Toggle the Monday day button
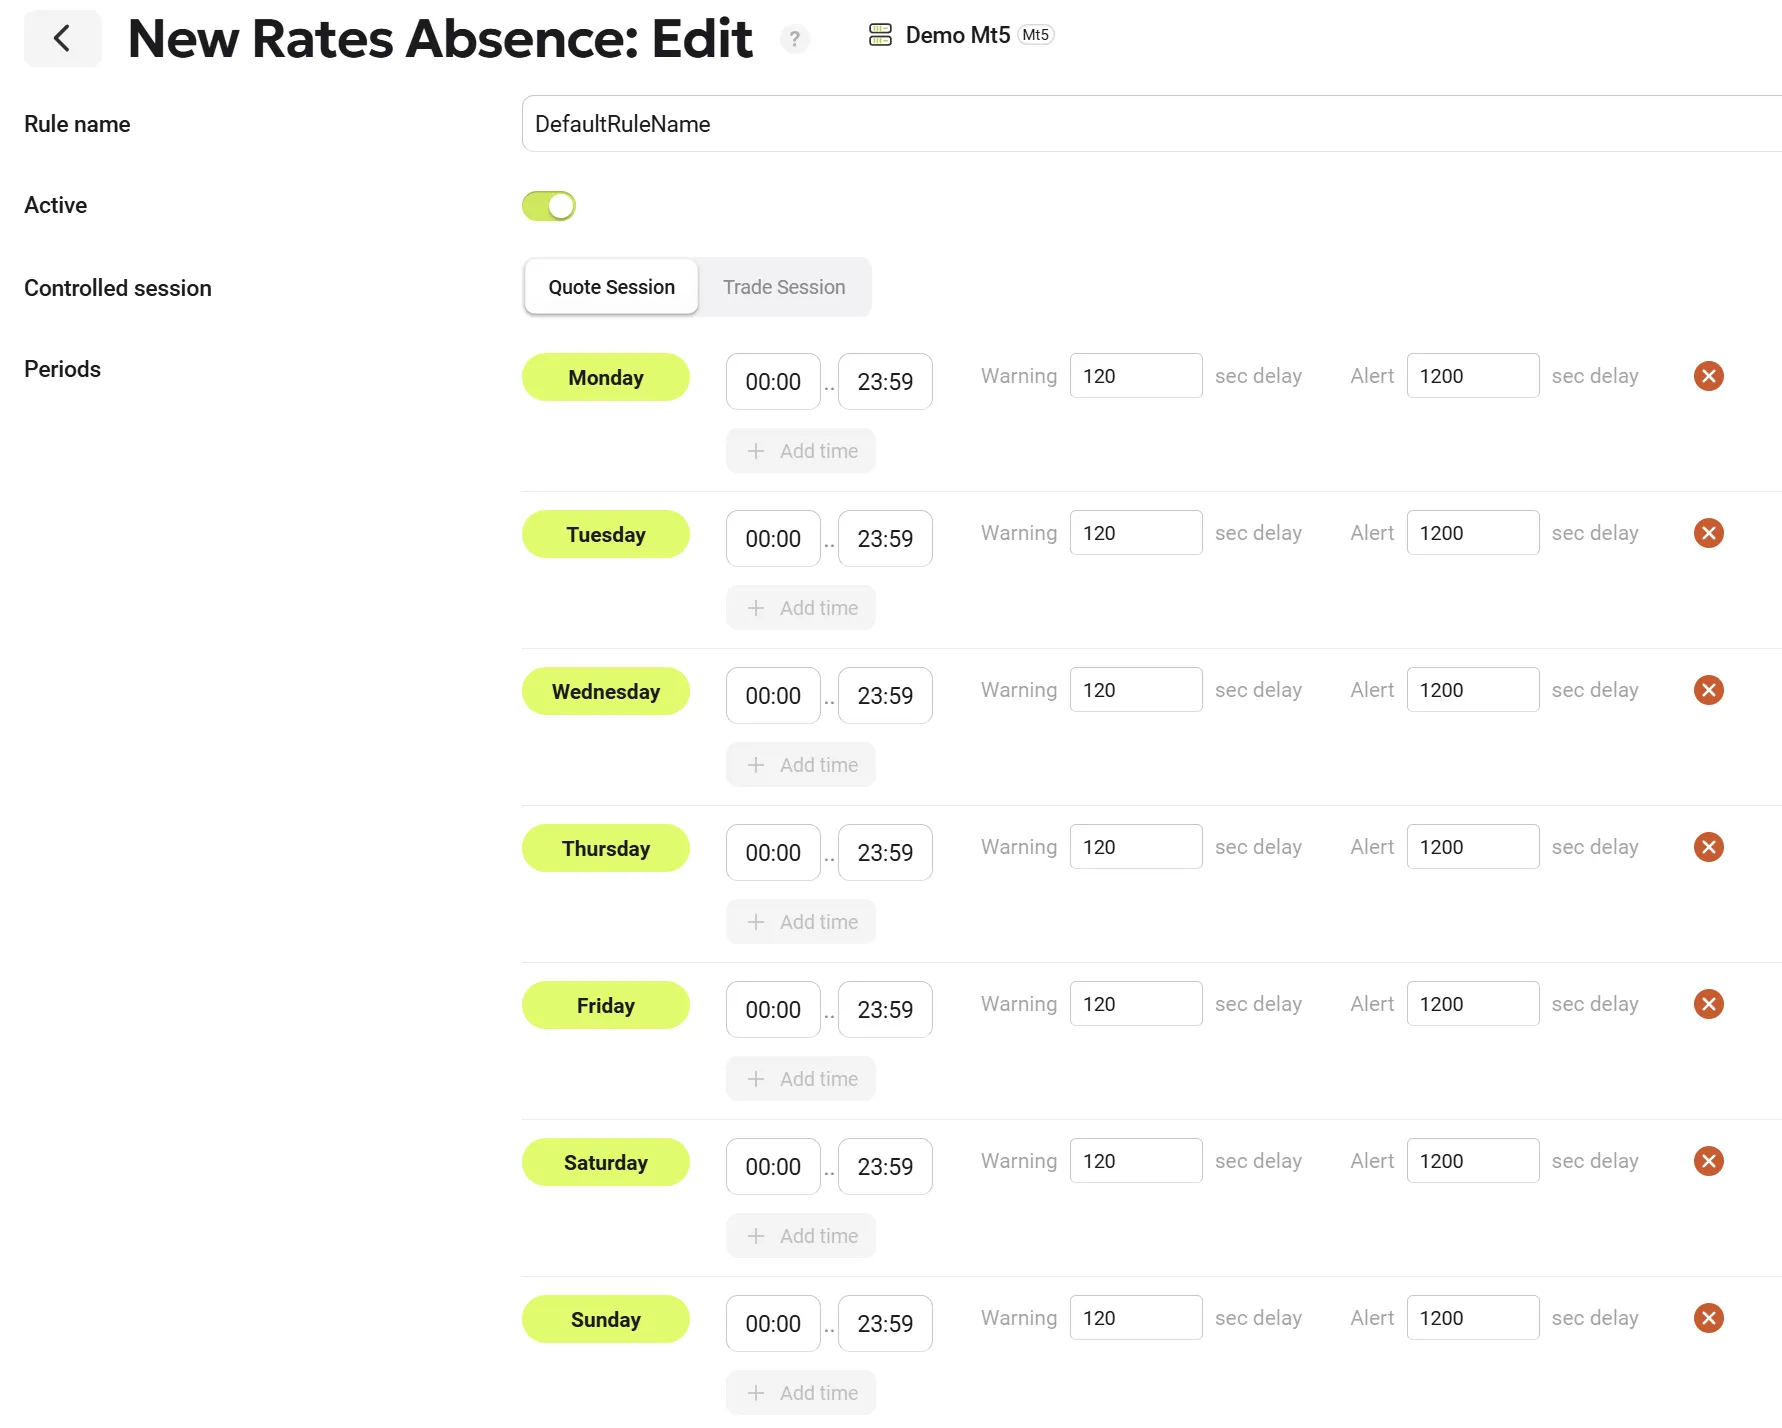The height and width of the screenshot is (1428, 1782). [x=605, y=378]
